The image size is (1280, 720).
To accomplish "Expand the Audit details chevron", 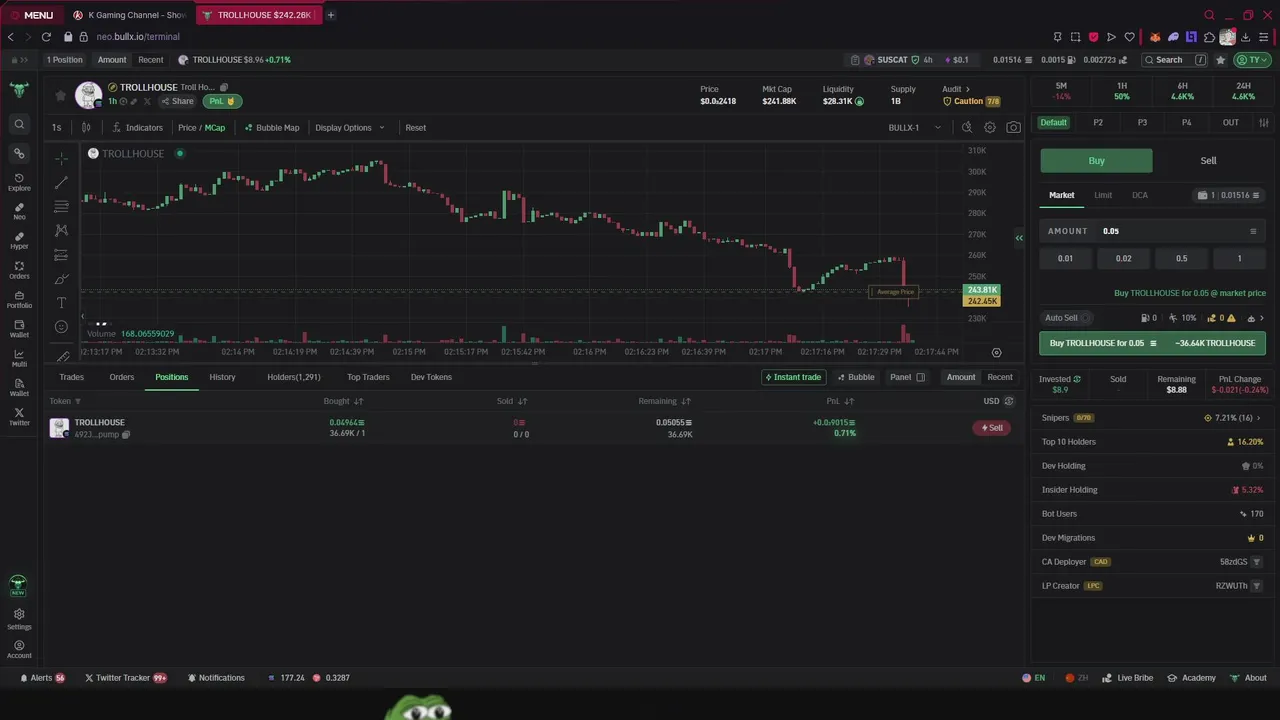I will coord(967,89).
